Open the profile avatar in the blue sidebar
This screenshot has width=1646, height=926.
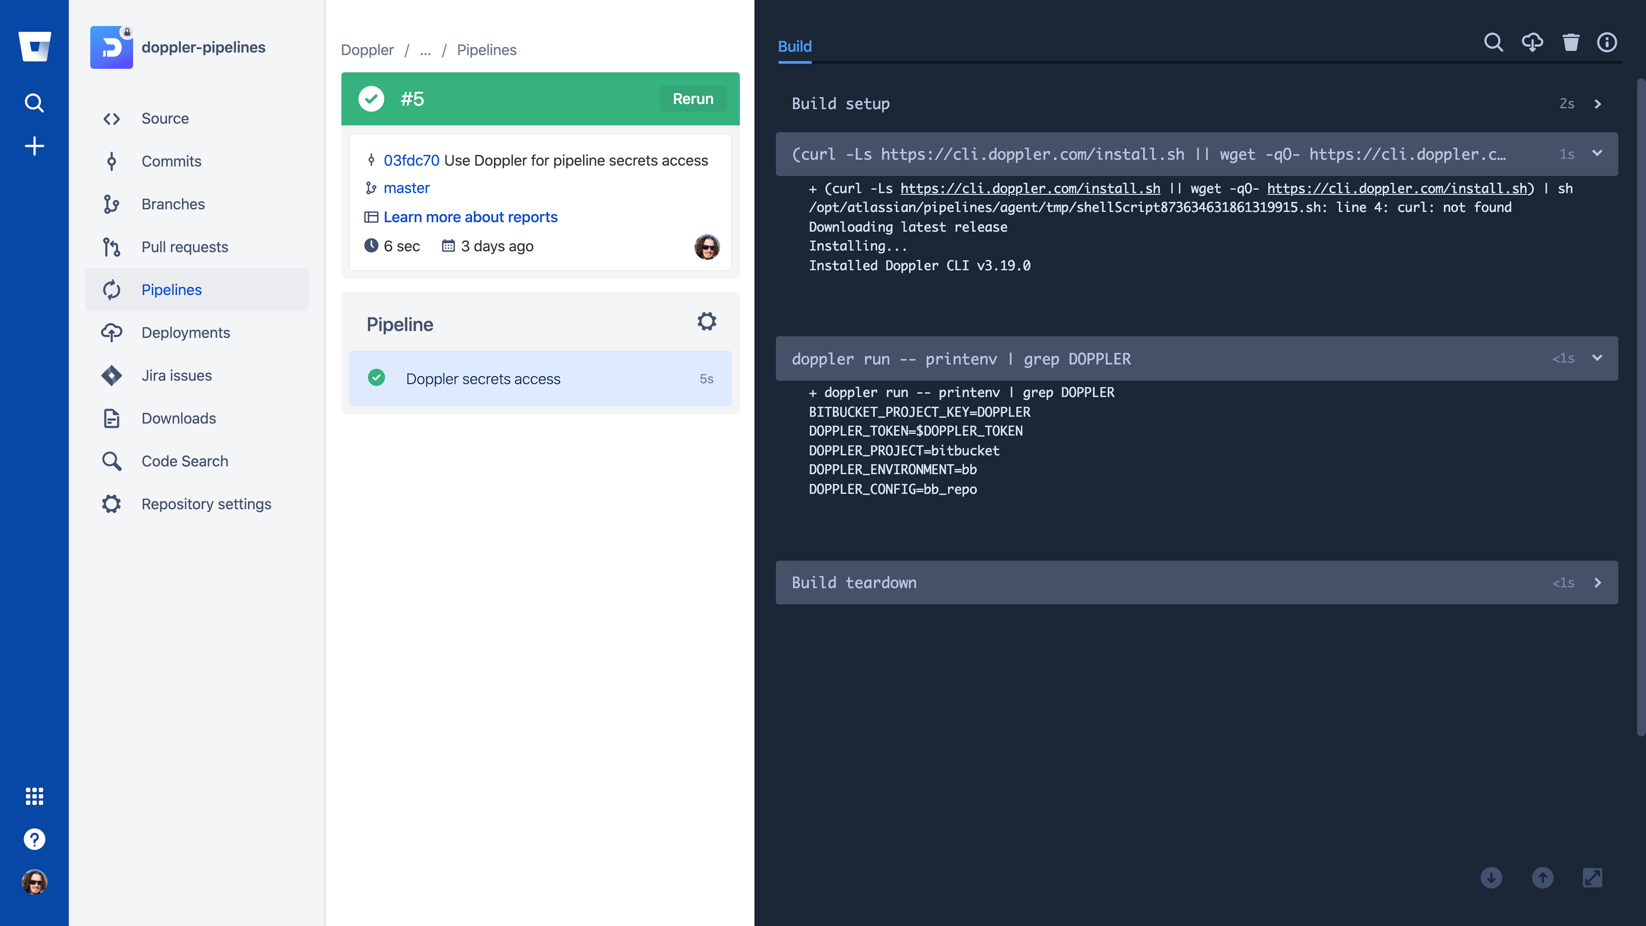point(34,882)
